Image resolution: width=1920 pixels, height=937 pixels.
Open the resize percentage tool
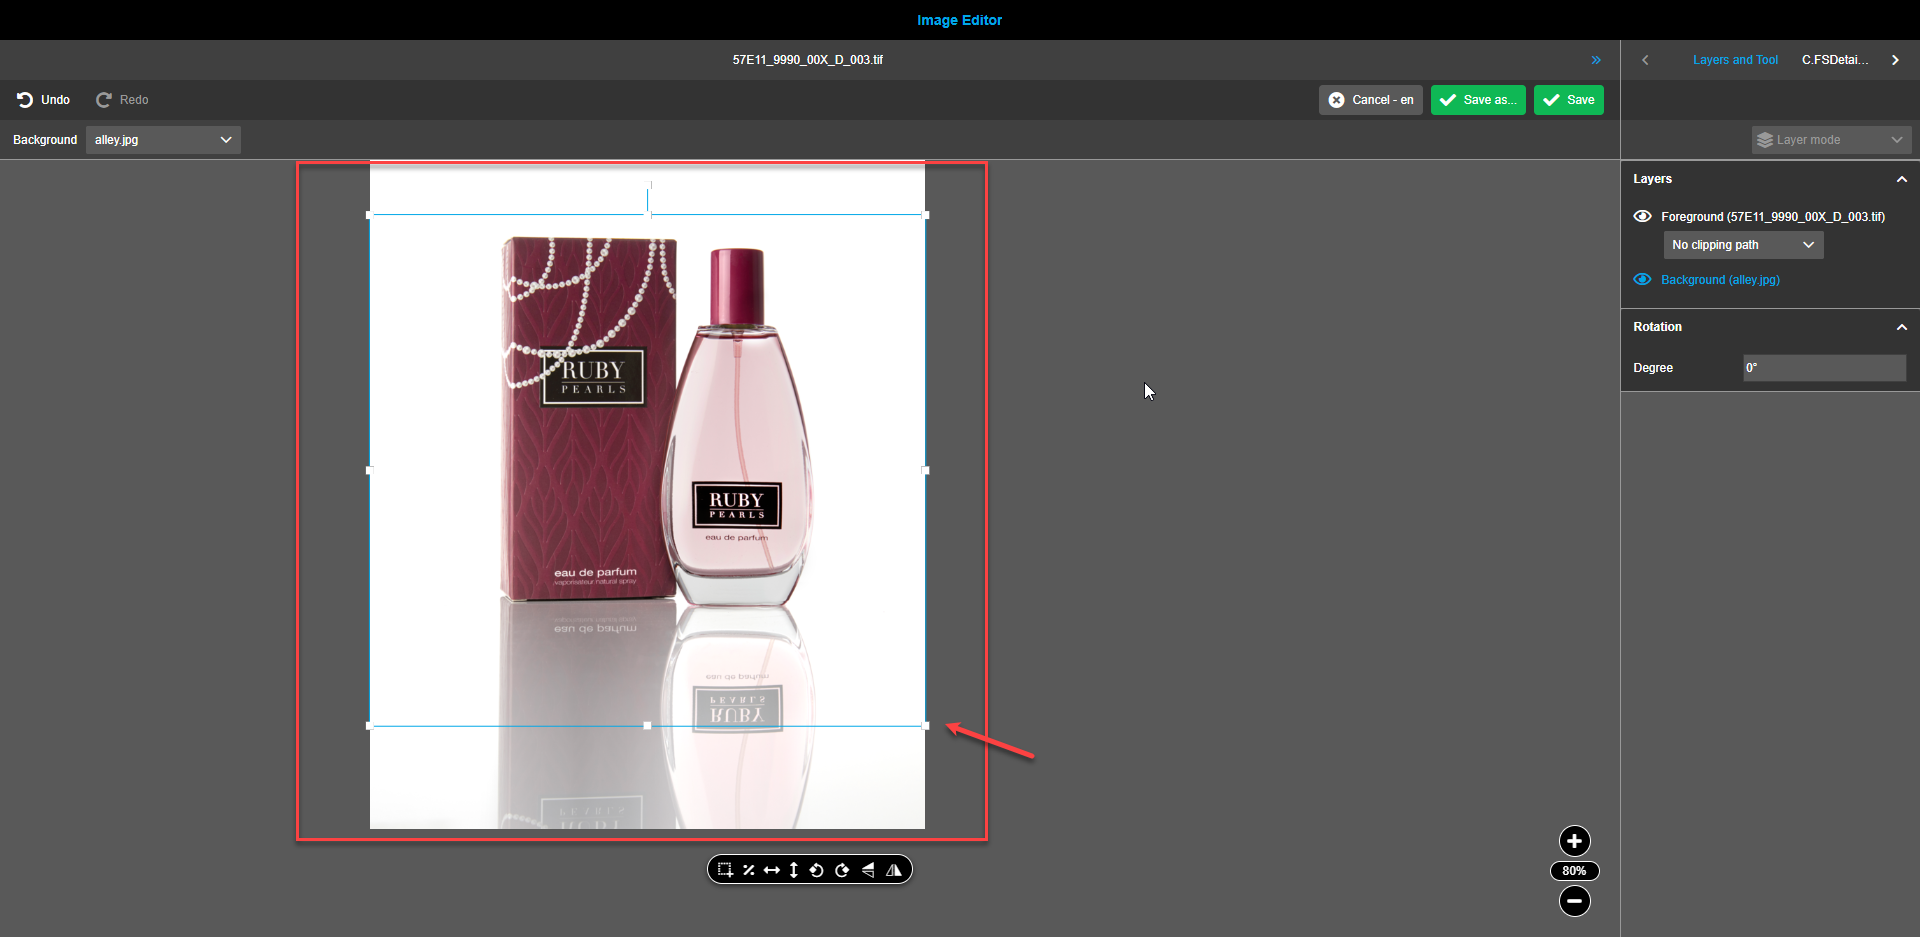[748, 869]
